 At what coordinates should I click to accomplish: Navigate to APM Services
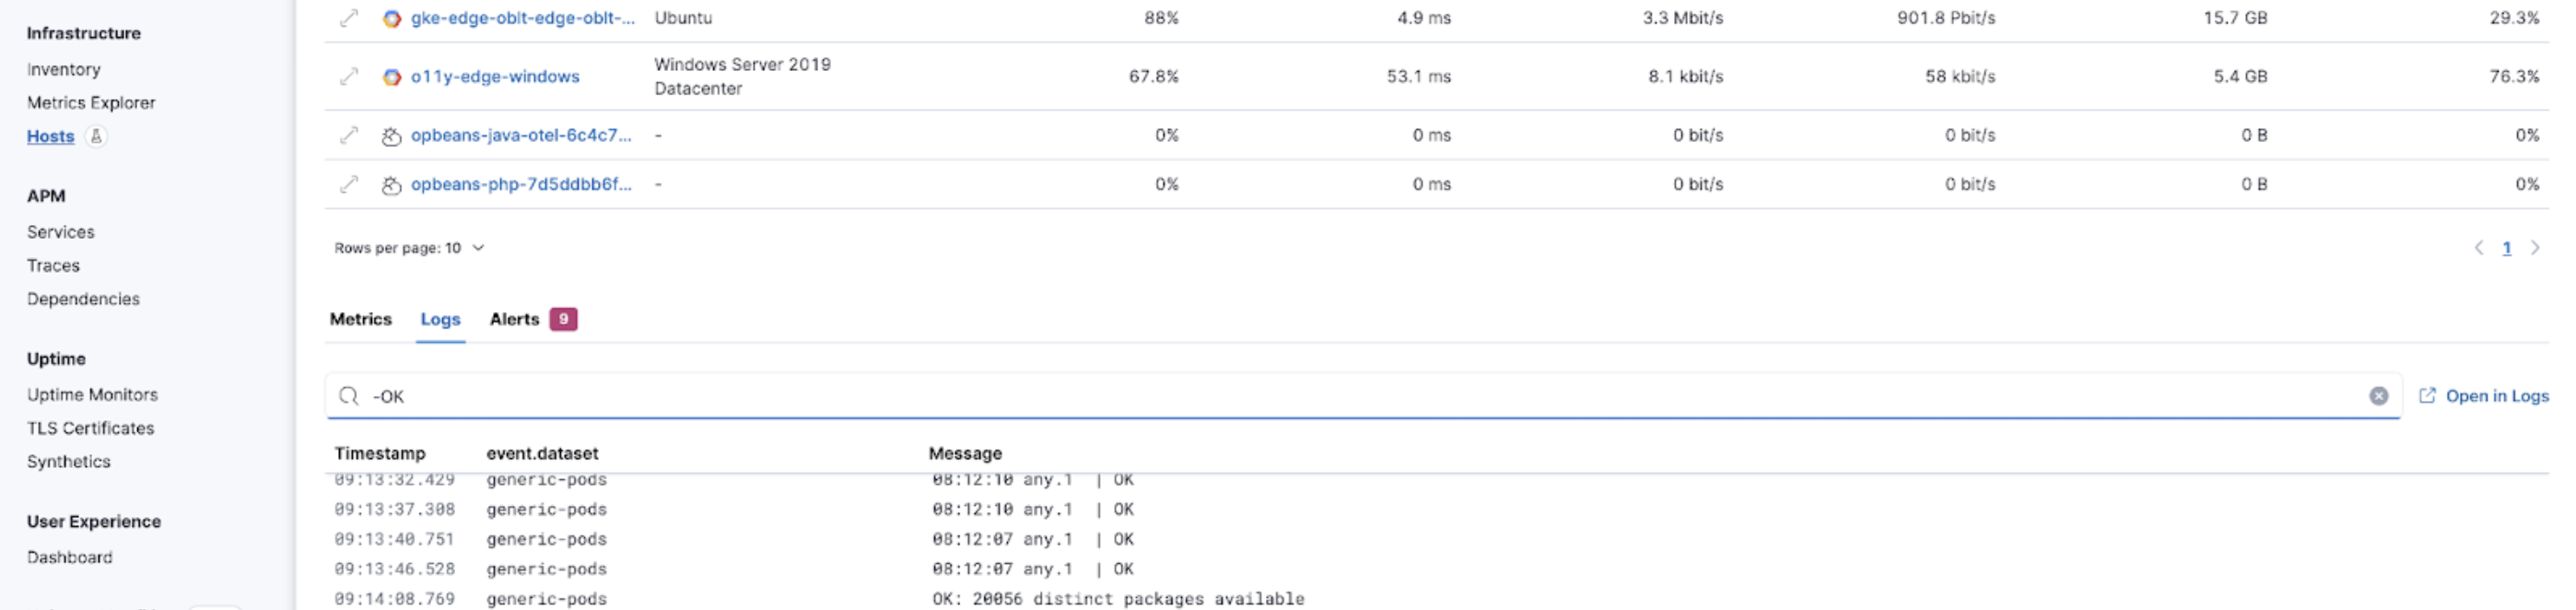[x=61, y=232]
